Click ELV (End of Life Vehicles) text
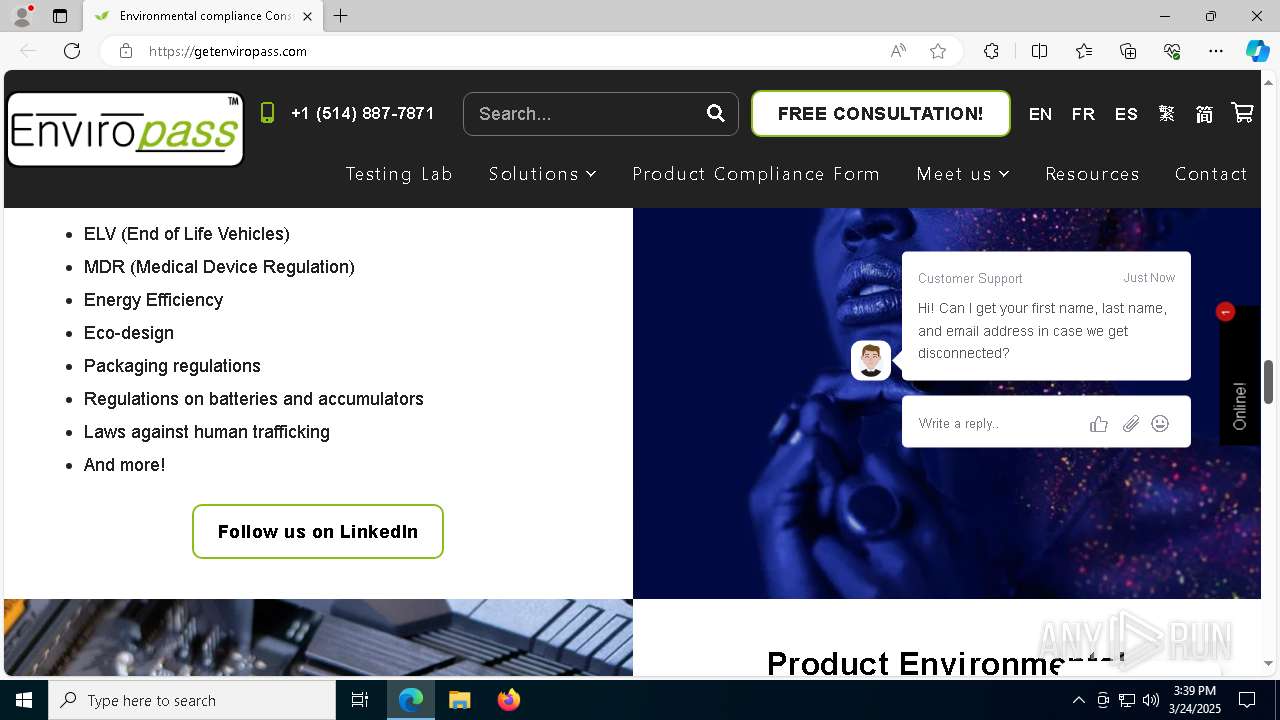This screenshot has width=1280, height=720. pos(187,234)
